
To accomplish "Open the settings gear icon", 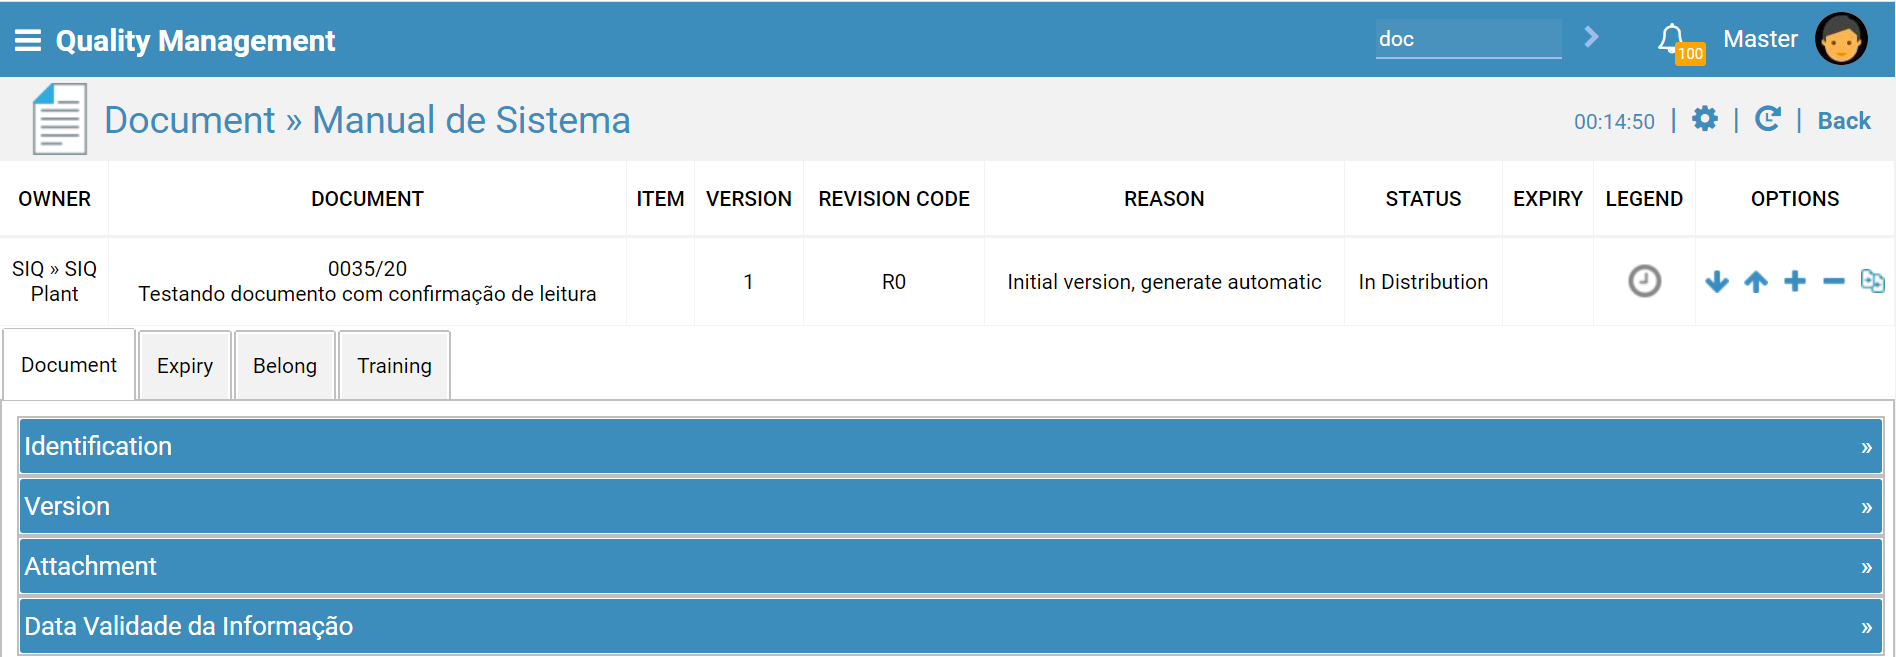I will [1705, 119].
